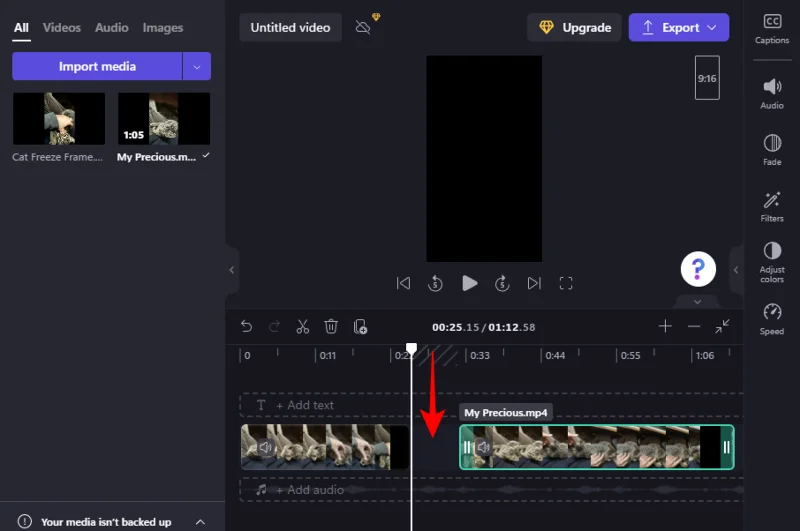Viewport: 800px width, 531px height.
Task: Switch to the All media tab
Action: click(x=21, y=28)
